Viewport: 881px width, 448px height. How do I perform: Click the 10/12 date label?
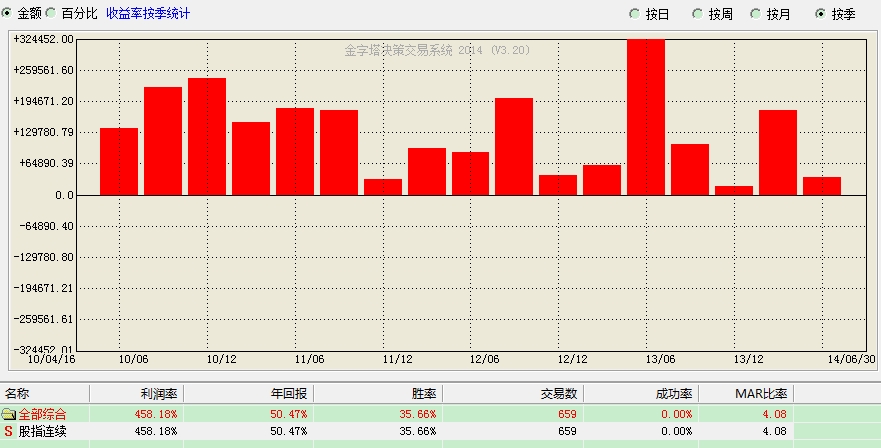222,359
